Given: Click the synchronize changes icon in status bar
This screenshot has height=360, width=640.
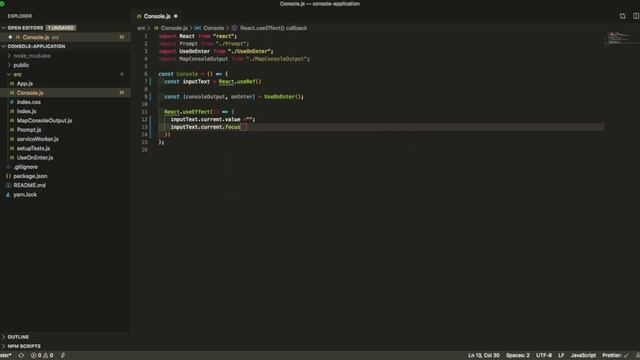Looking at the screenshot, I should click(x=21, y=356).
